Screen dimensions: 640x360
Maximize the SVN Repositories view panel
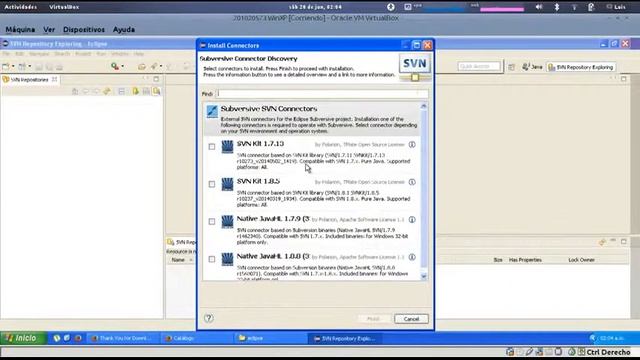156,79
